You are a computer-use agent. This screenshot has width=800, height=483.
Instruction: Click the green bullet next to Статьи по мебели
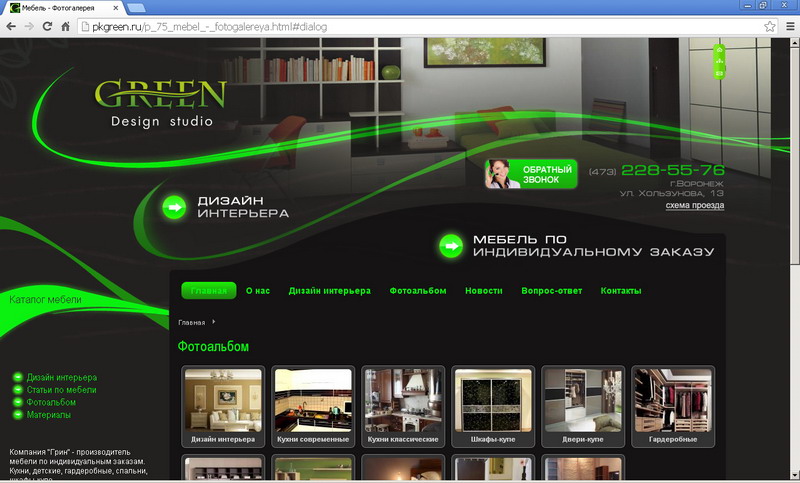(x=18, y=390)
